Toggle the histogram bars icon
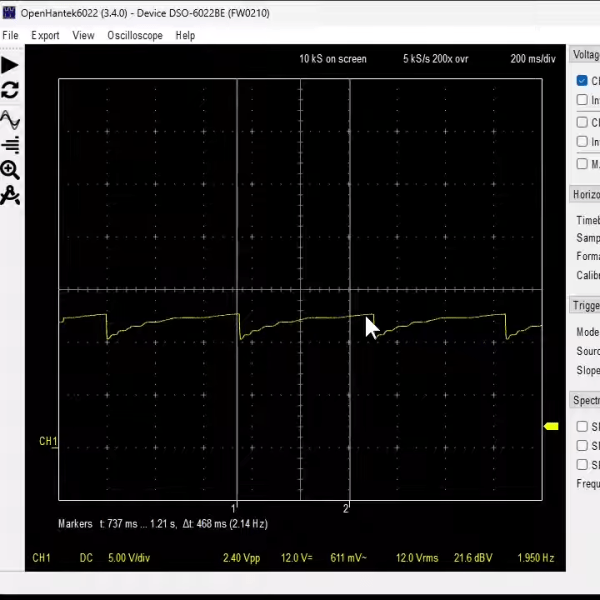 (10, 145)
